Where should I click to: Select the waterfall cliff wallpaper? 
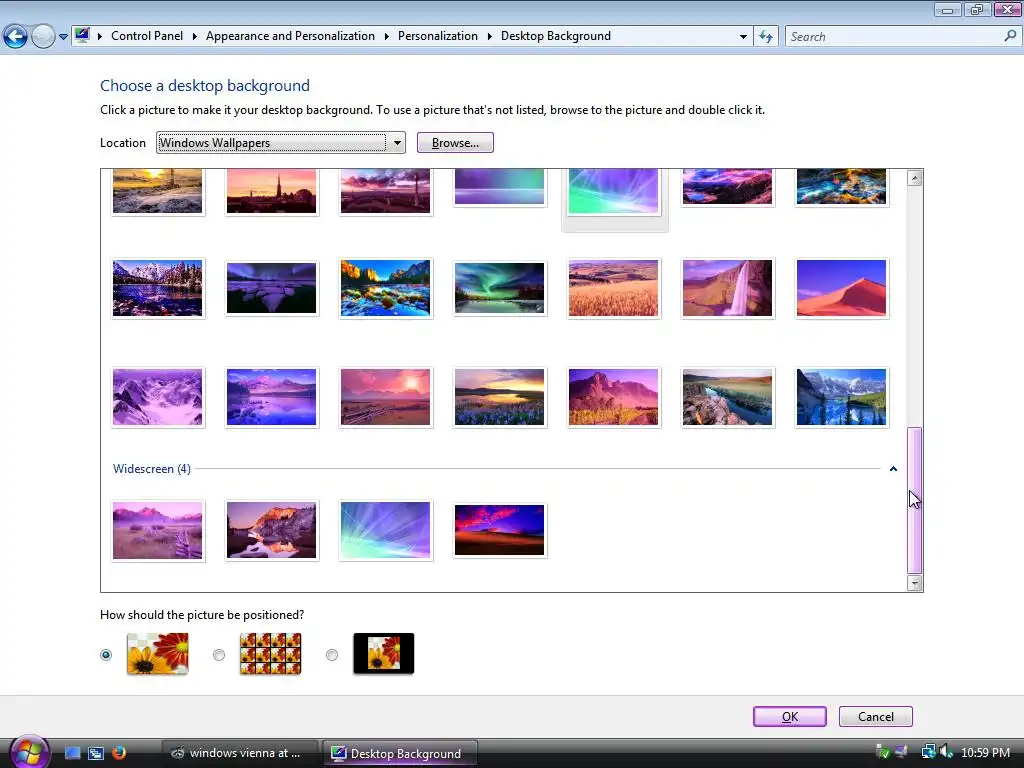(727, 288)
